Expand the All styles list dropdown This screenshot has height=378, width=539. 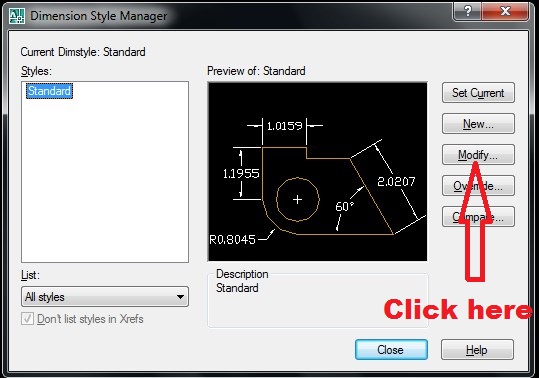pyautogui.click(x=105, y=297)
